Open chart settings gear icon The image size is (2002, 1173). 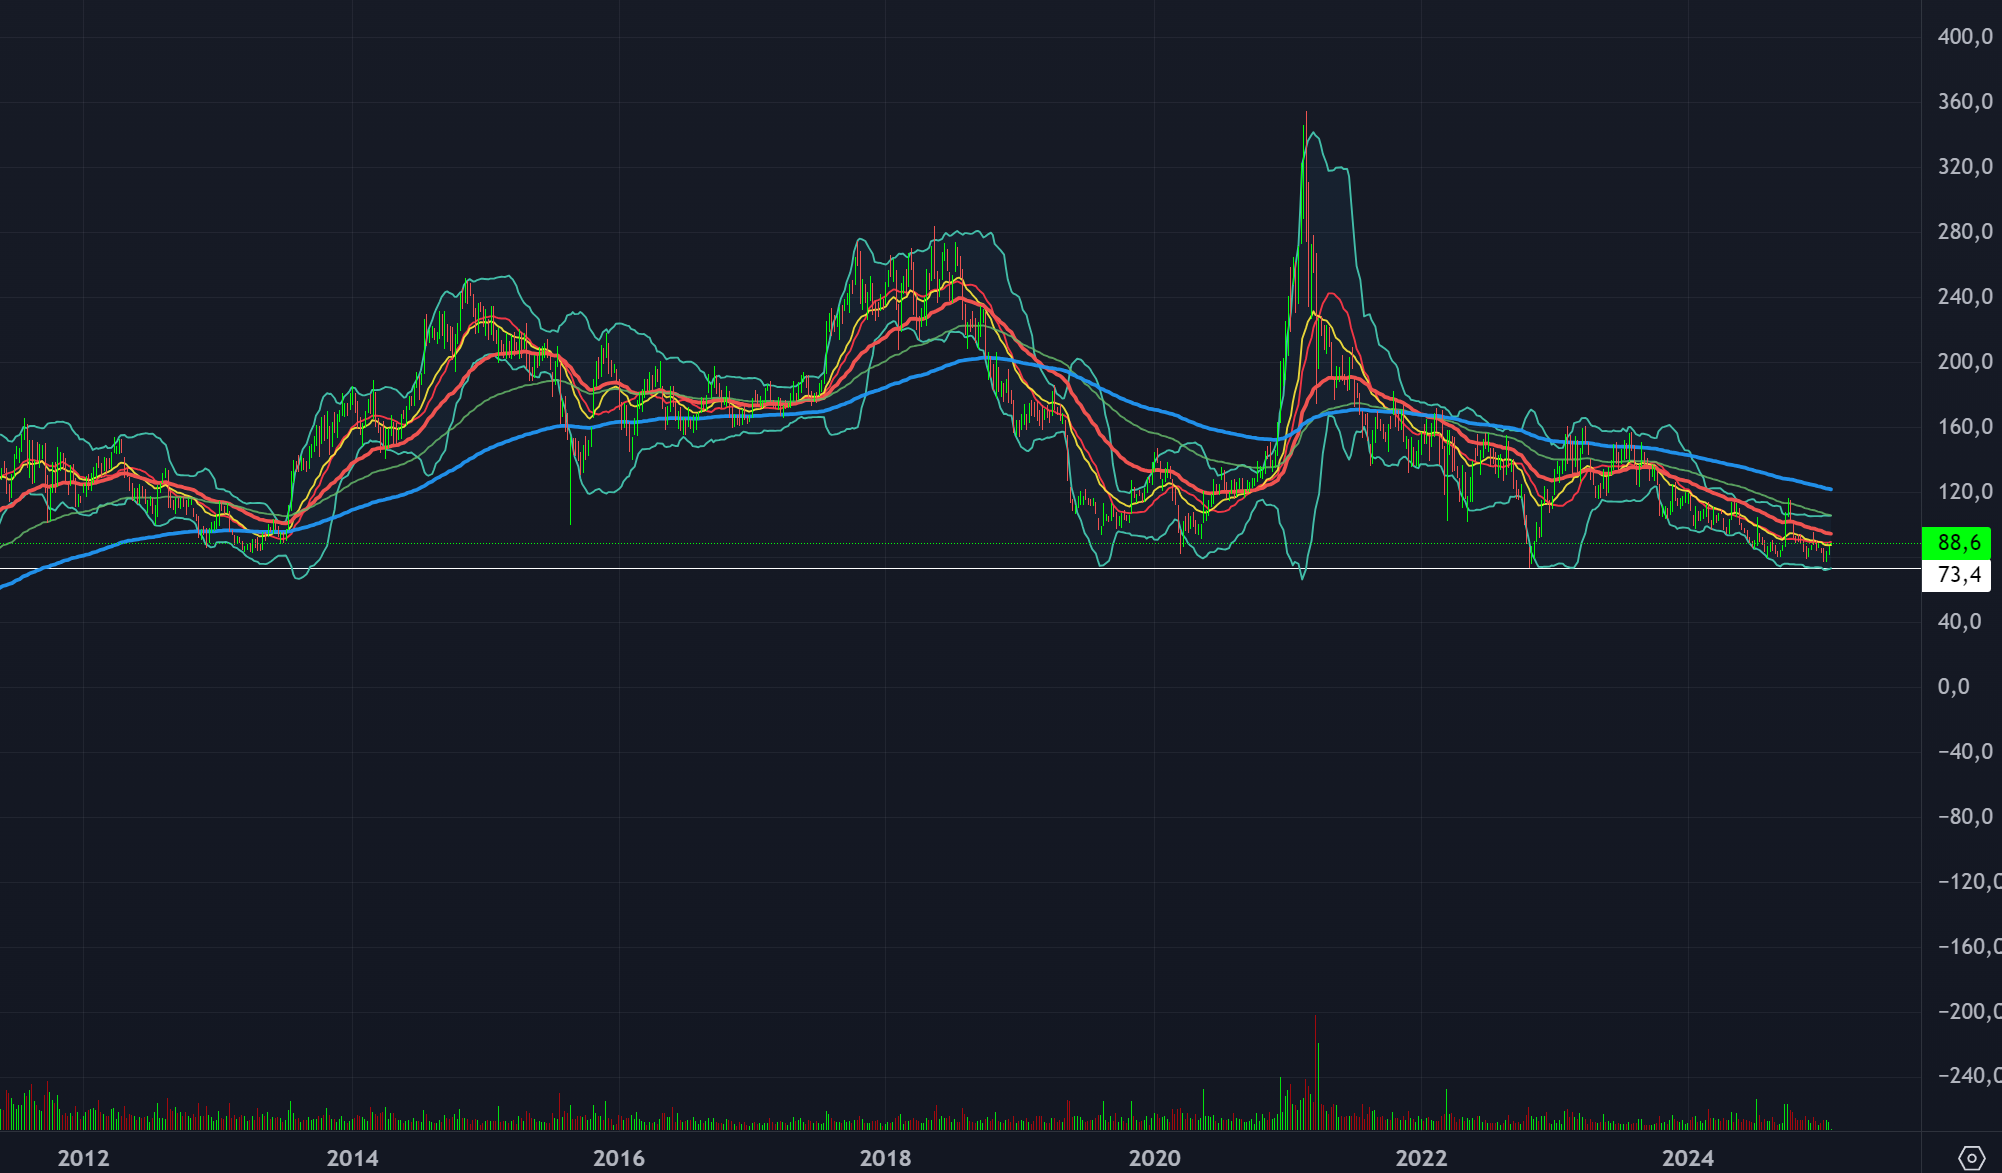1971,1158
